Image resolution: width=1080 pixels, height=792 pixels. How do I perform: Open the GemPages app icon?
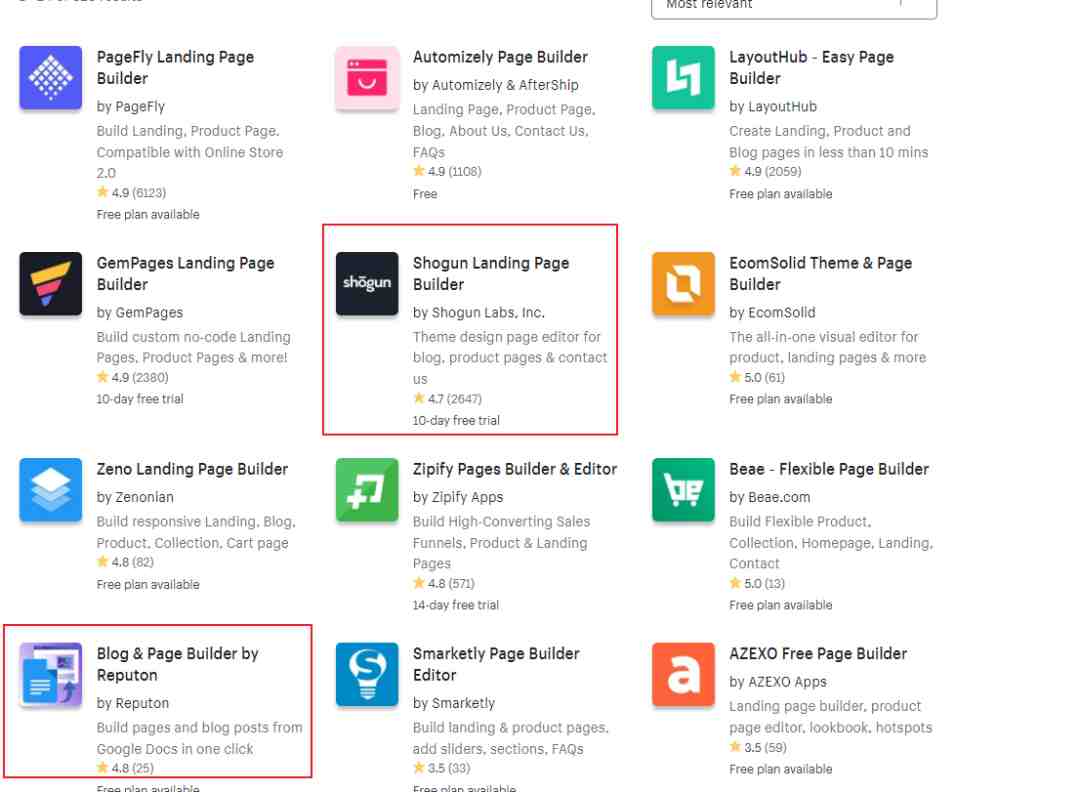[x=51, y=284]
